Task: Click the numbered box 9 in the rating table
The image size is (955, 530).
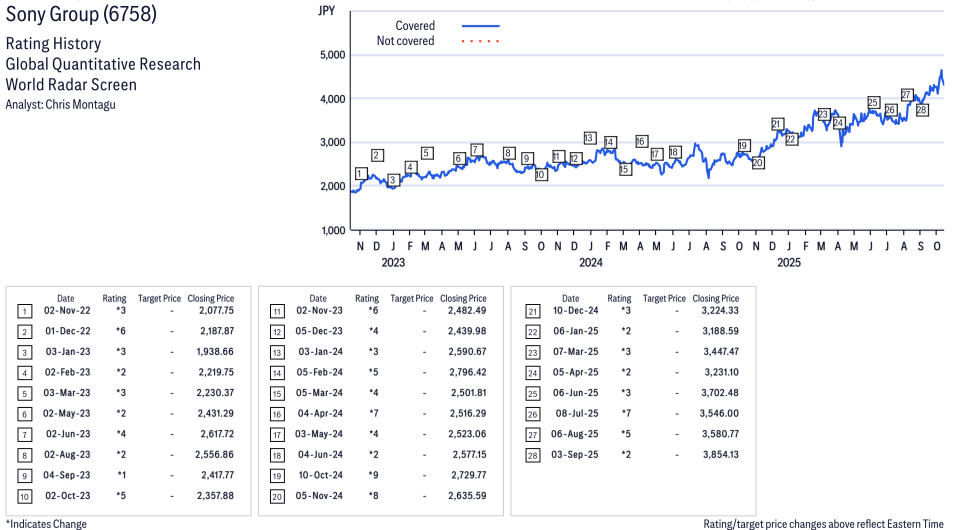Action: [x=25, y=475]
